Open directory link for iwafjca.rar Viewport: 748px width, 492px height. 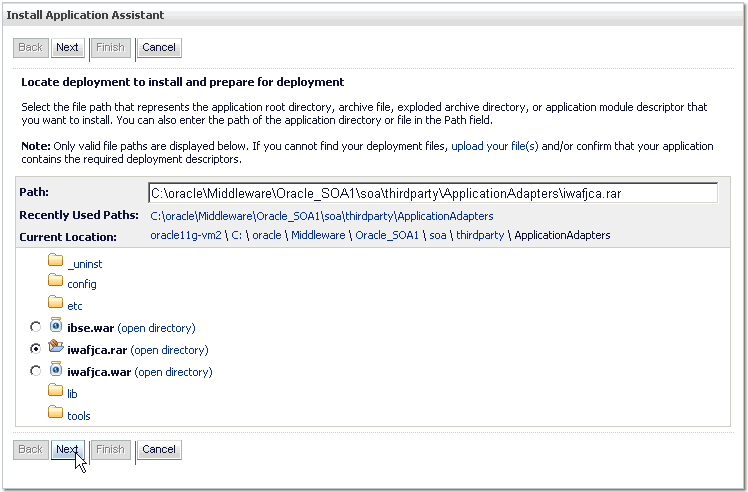(169, 350)
